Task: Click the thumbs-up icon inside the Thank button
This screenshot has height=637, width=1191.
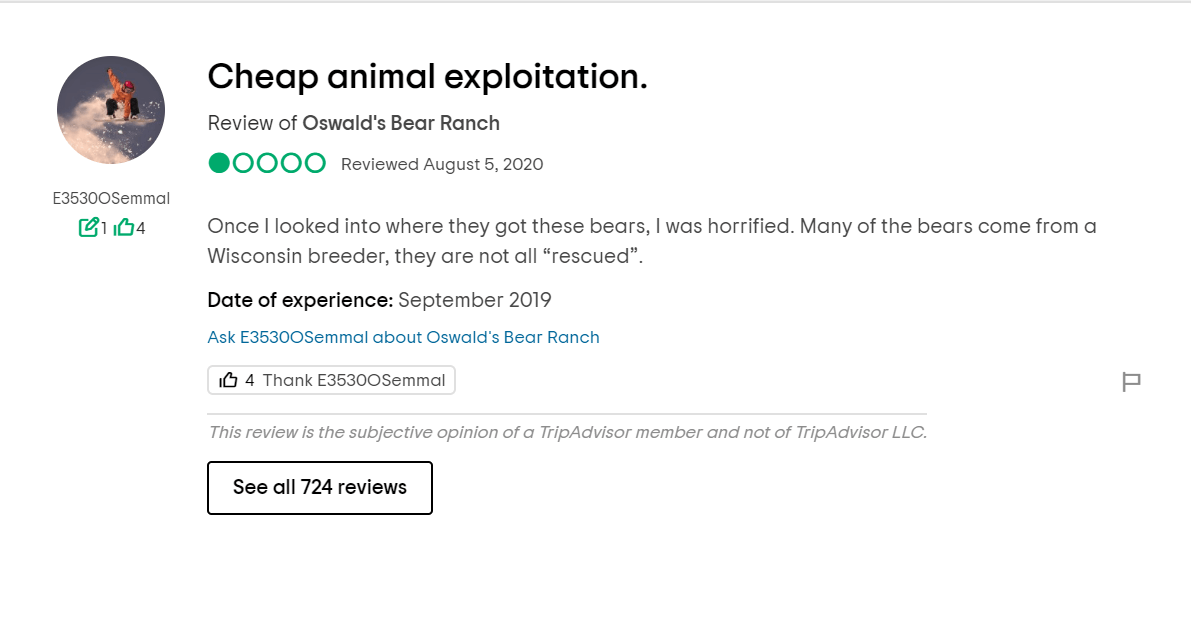Action: point(229,380)
